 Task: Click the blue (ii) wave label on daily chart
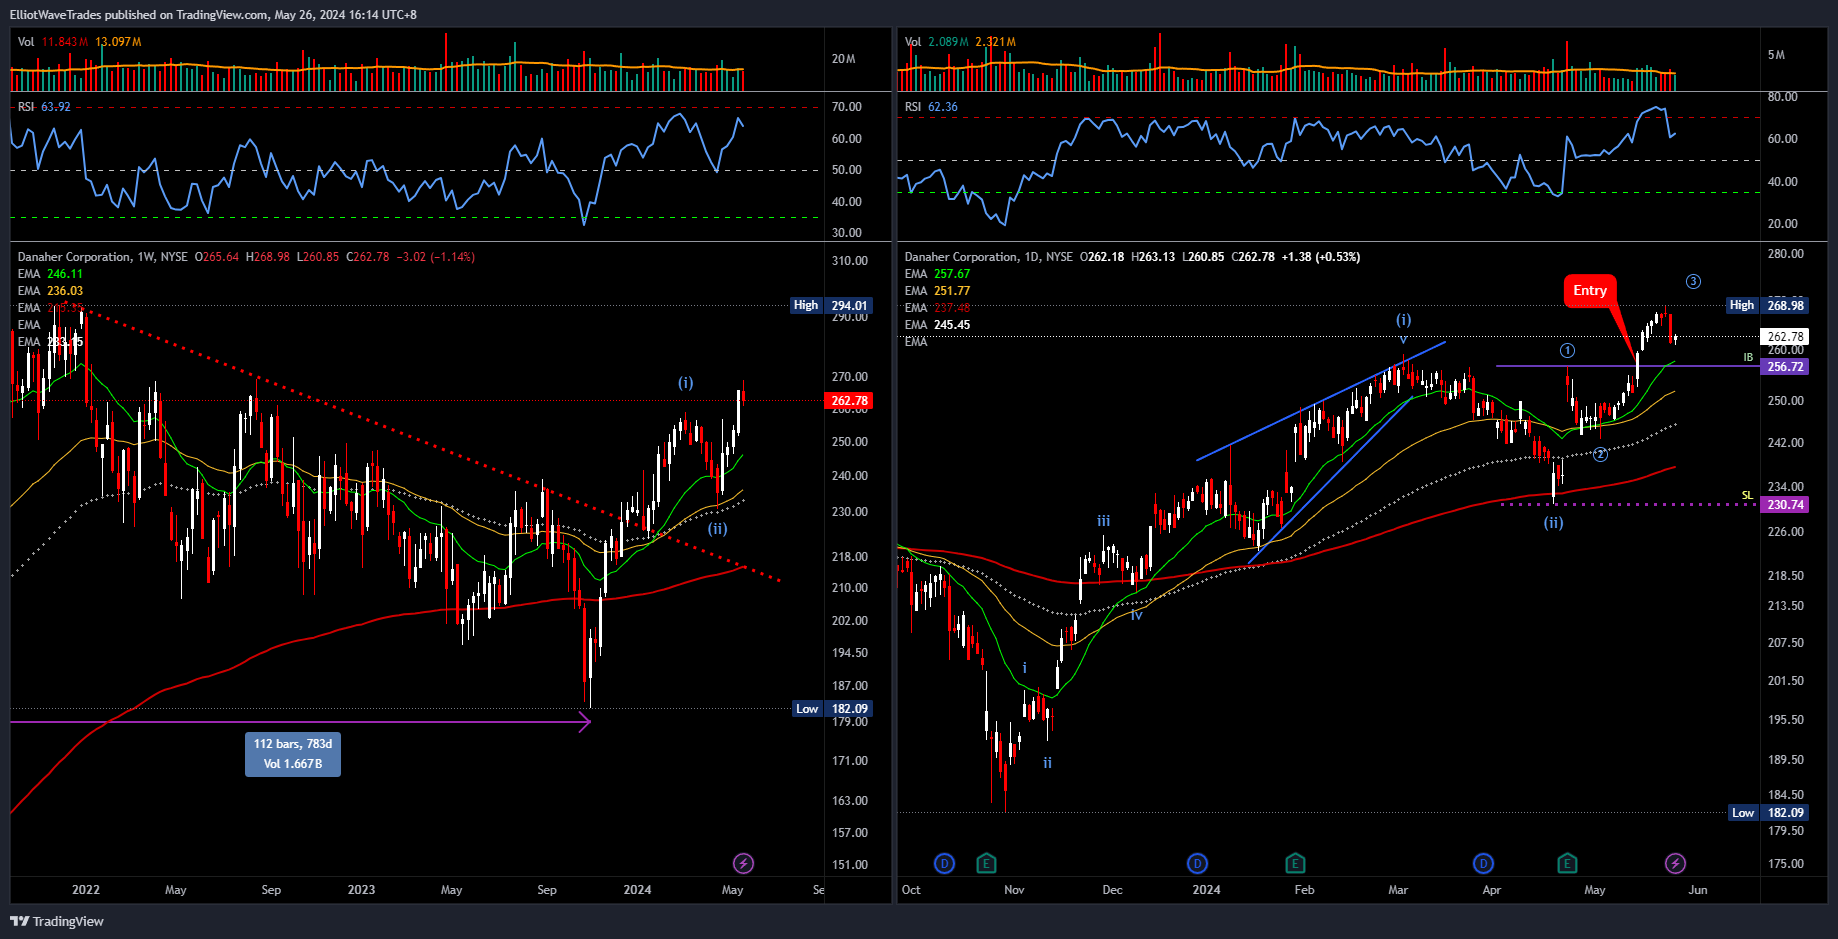point(1553,523)
